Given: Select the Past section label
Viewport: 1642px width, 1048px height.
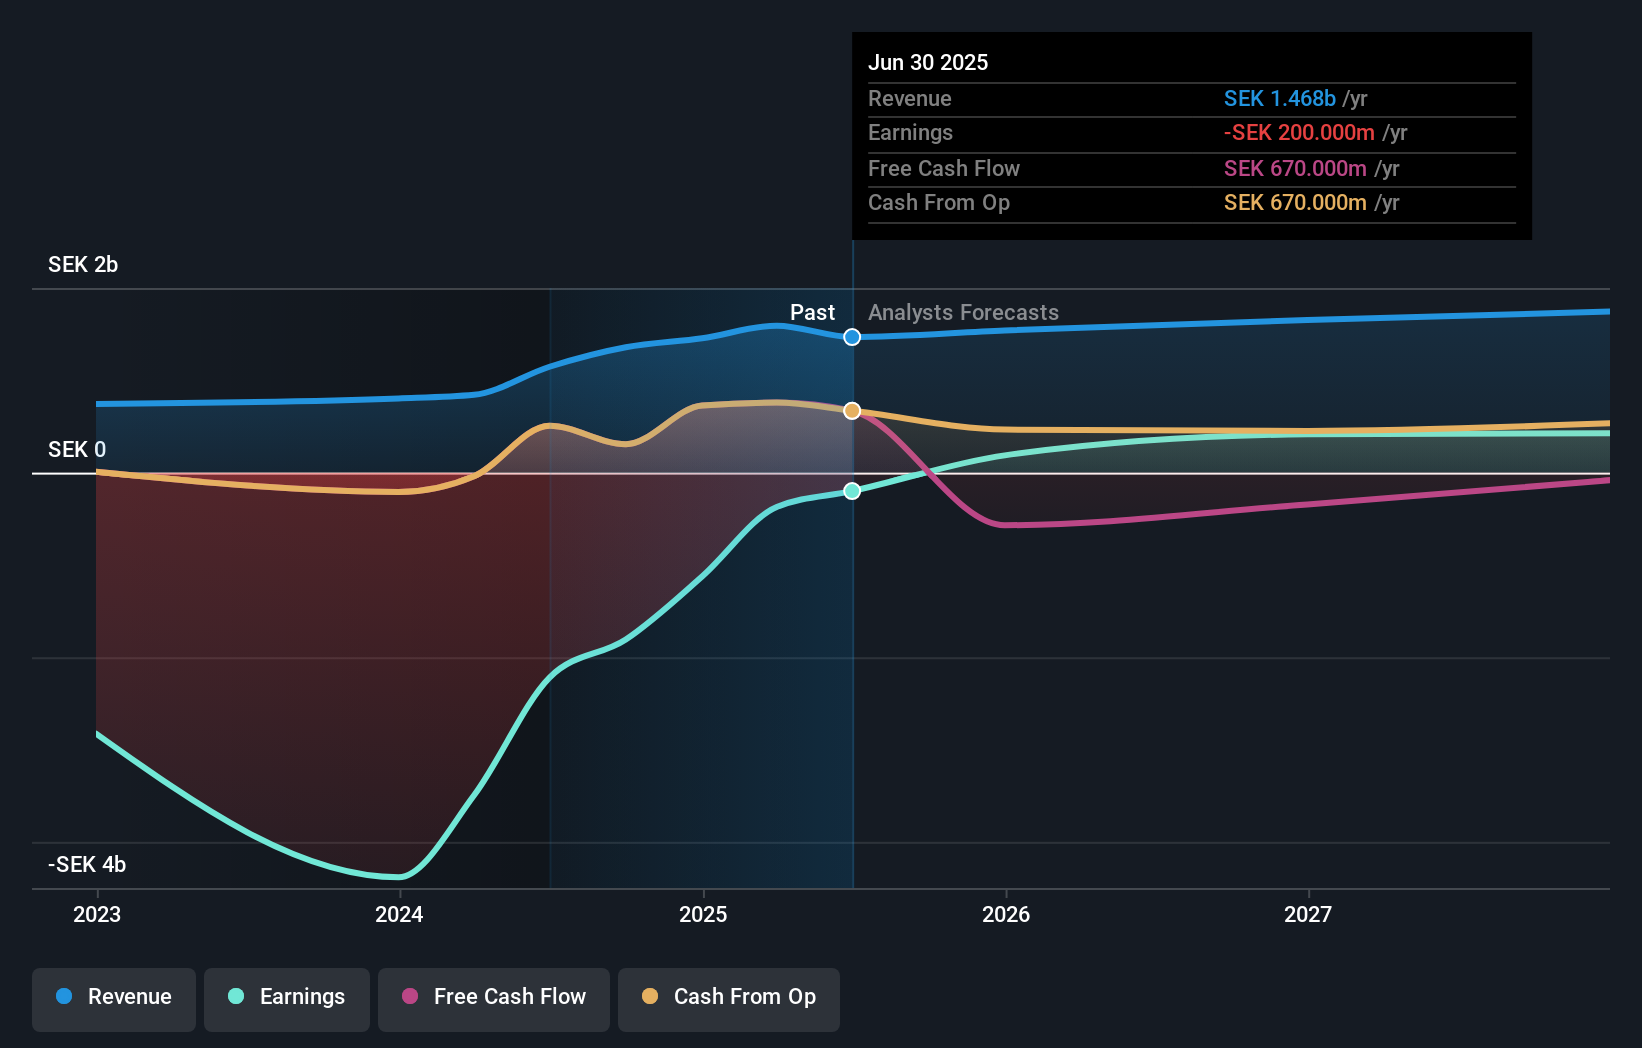Looking at the screenshot, I should click(810, 312).
